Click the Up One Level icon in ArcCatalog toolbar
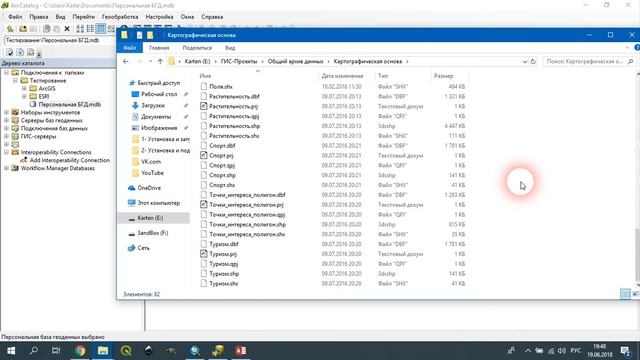The width and height of the screenshot is (640, 360). (10, 29)
